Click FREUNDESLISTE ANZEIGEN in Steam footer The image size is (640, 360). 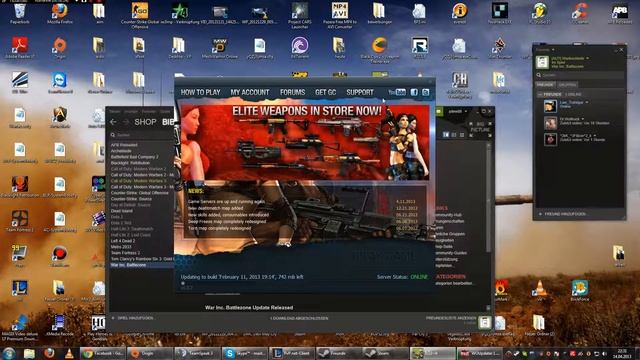coord(451,318)
